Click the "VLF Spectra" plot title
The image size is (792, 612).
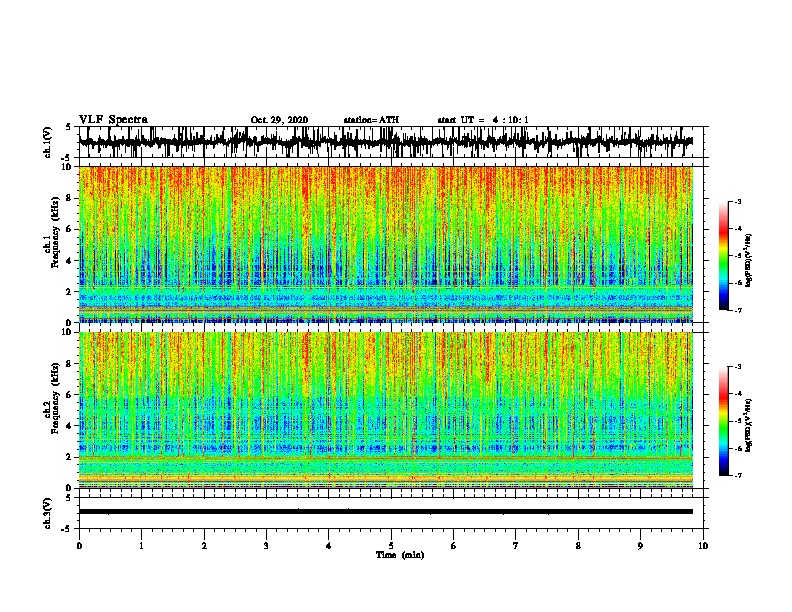pyautogui.click(x=113, y=120)
